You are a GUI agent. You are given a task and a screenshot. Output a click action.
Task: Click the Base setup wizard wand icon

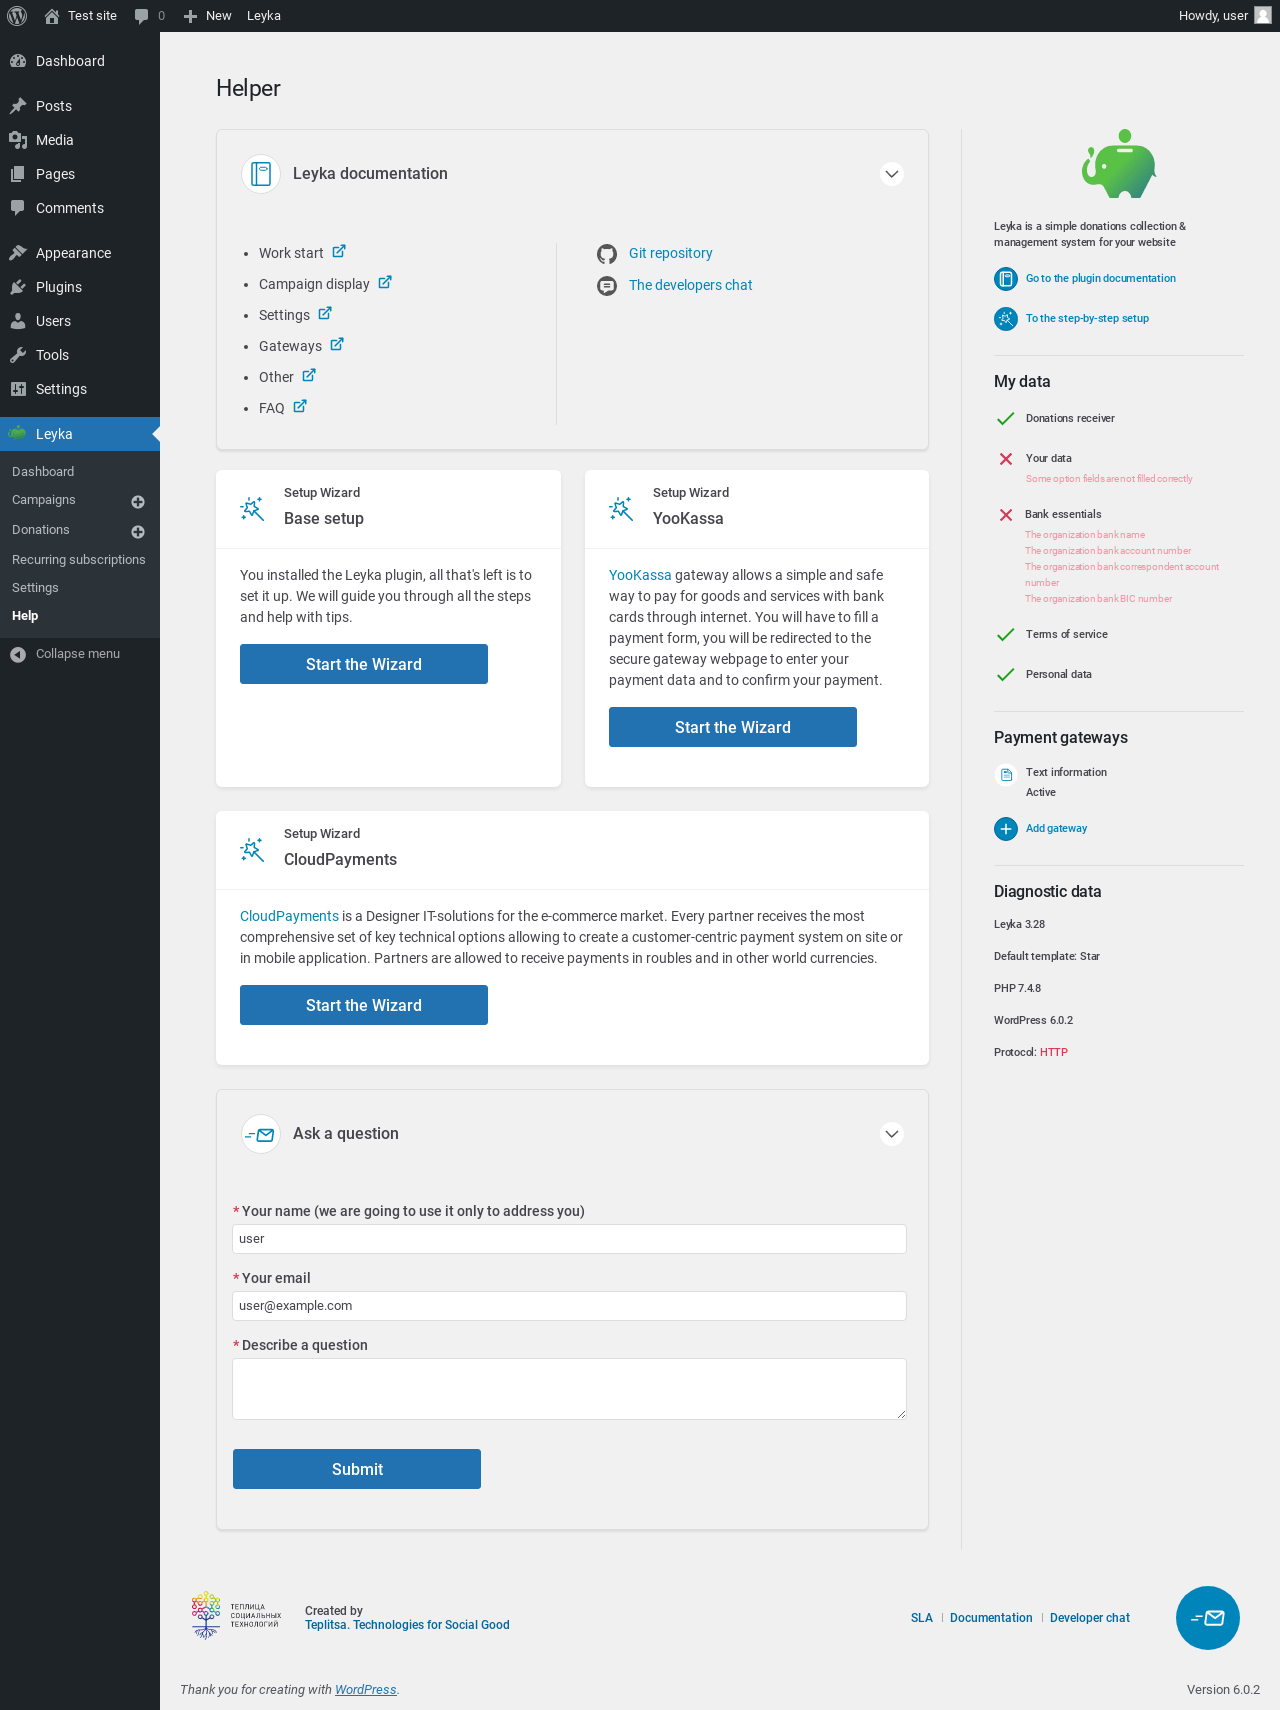click(x=252, y=509)
